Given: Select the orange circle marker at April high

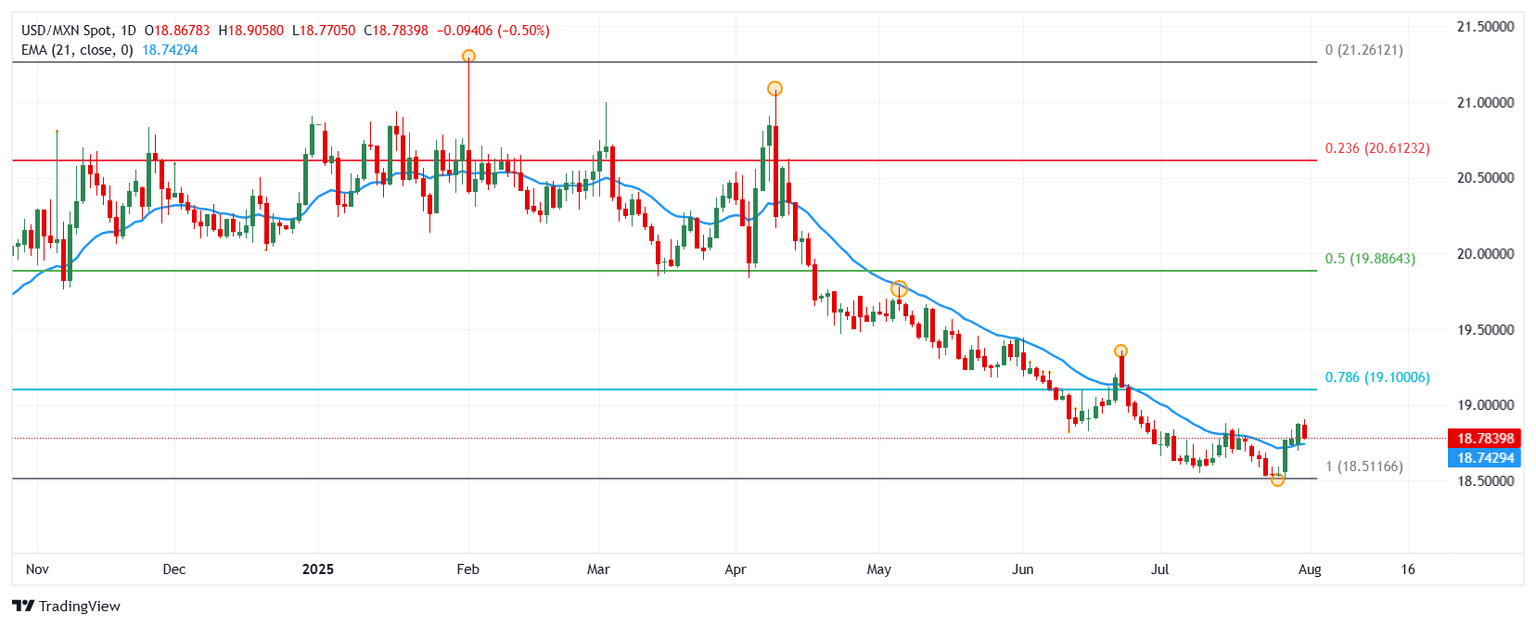Looking at the screenshot, I should coord(774,89).
